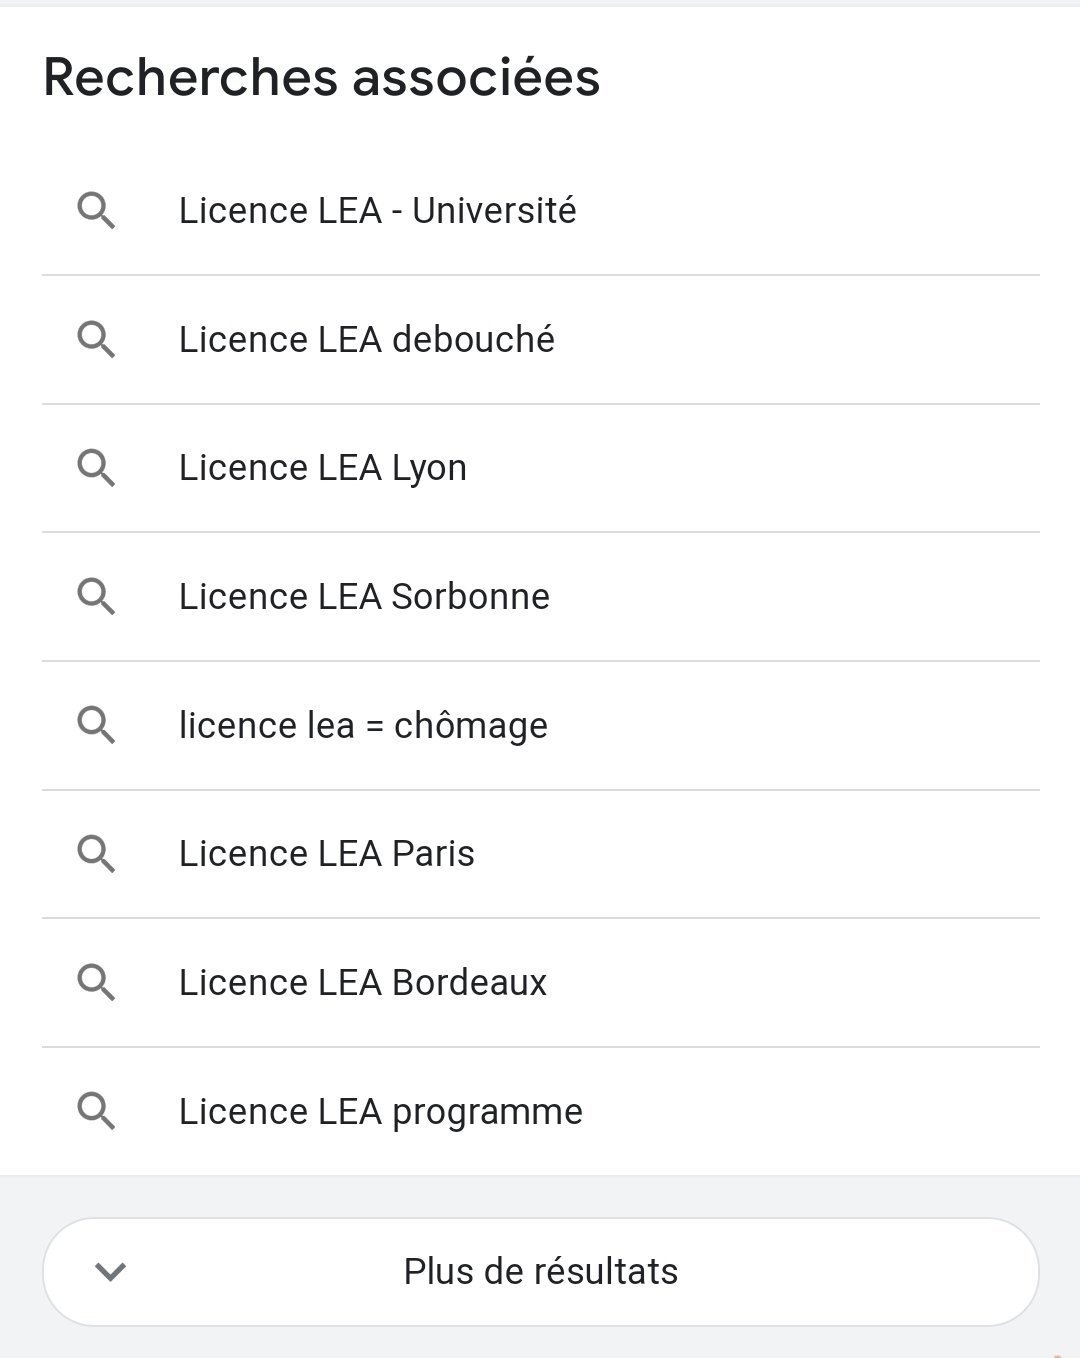Click empty space right of Licence LEA Paris row

tap(800, 854)
